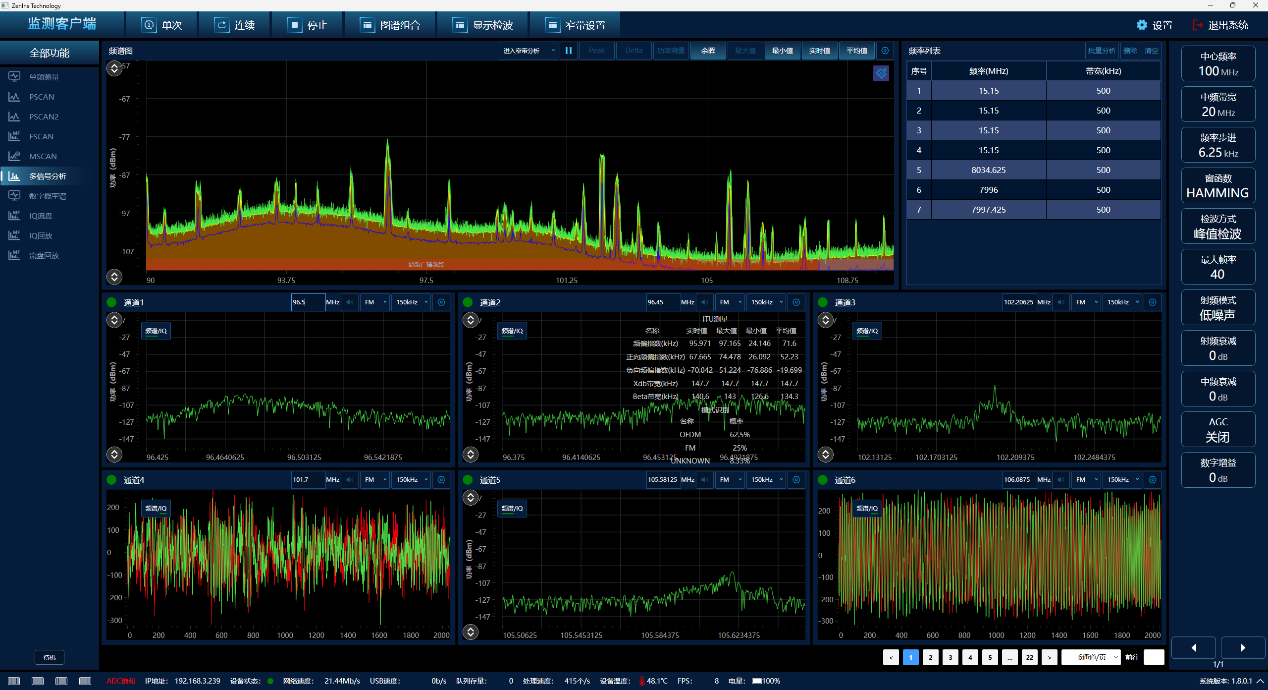Toggle the 实时值 real-time trace button

(x=819, y=50)
